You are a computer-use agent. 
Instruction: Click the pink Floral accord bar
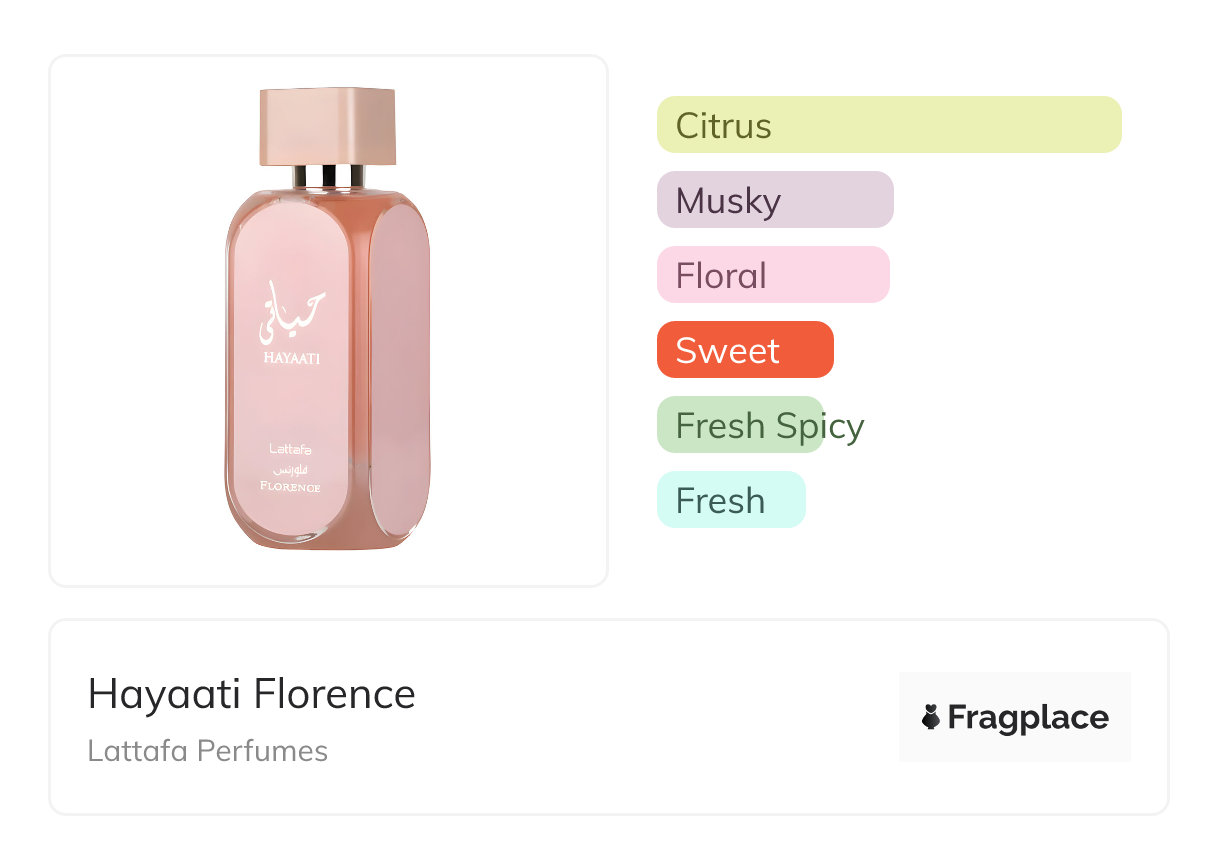click(x=772, y=275)
